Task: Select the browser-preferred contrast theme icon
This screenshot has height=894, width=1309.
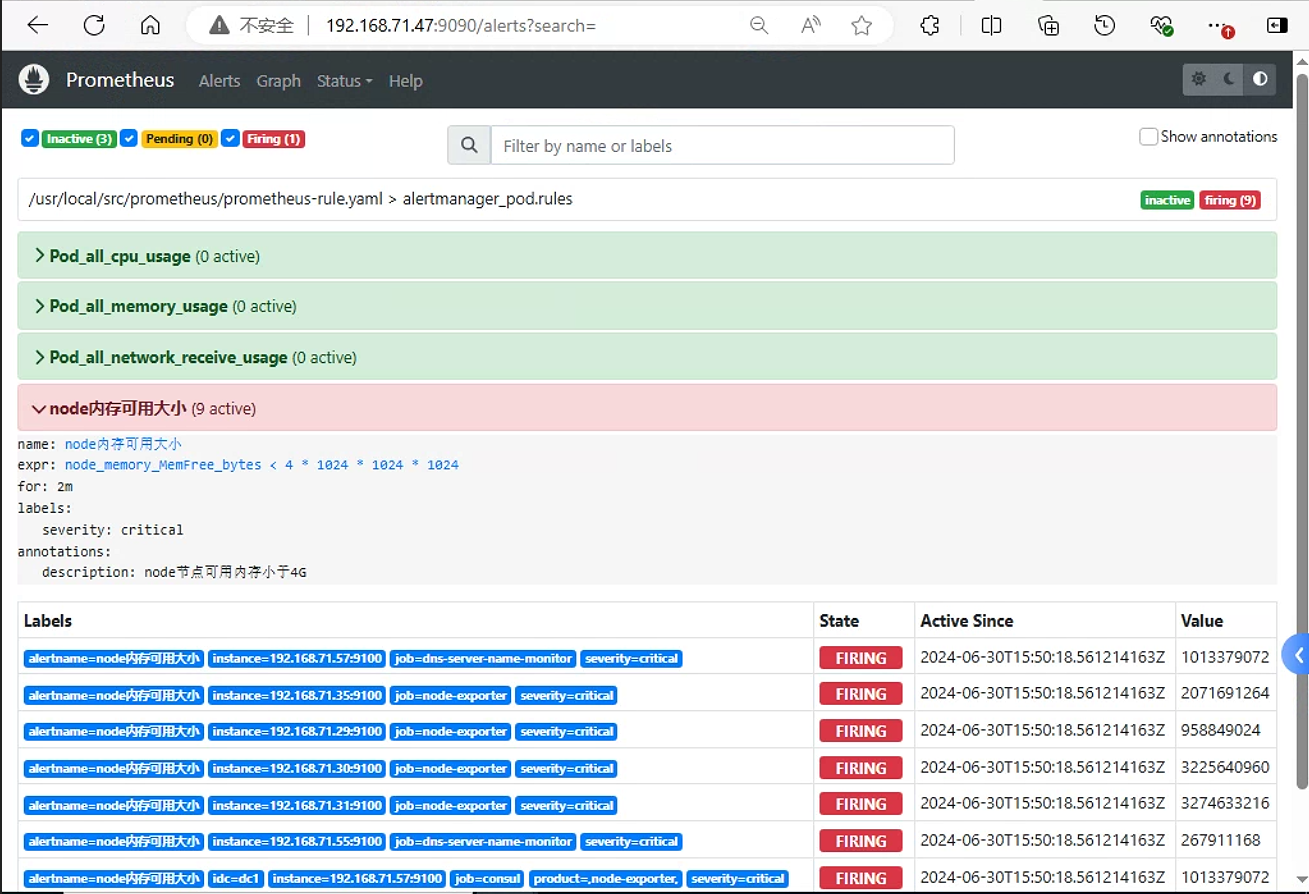Action: pyautogui.click(x=1260, y=79)
